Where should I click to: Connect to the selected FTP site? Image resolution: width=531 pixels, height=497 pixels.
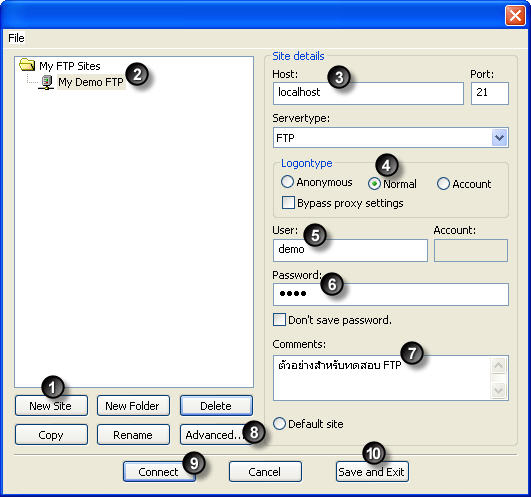pyautogui.click(x=159, y=471)
